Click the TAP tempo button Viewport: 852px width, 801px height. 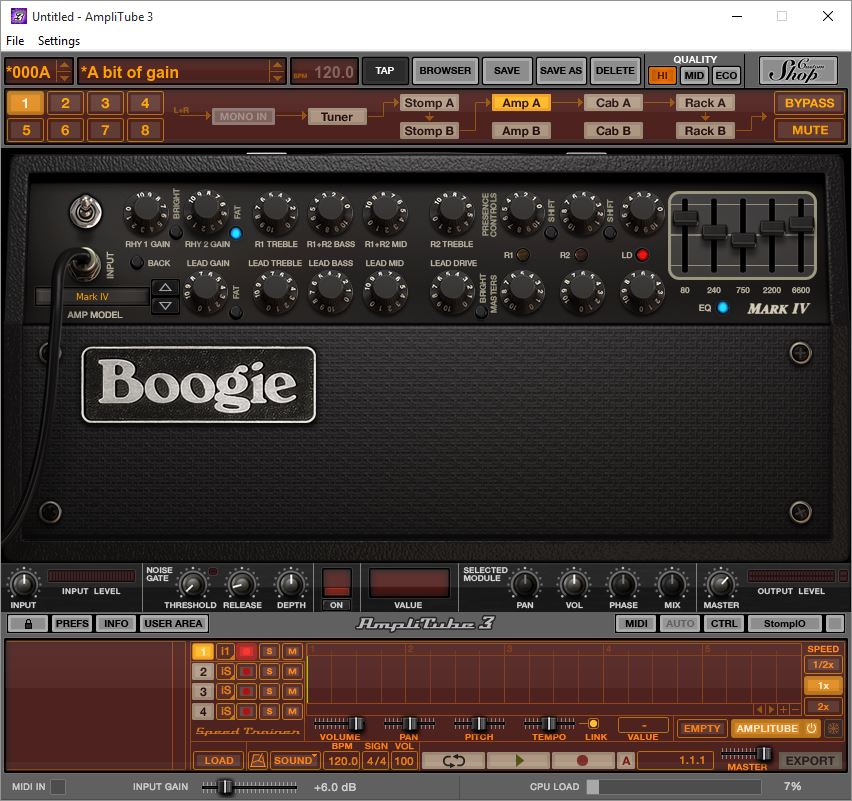[385, 71]
